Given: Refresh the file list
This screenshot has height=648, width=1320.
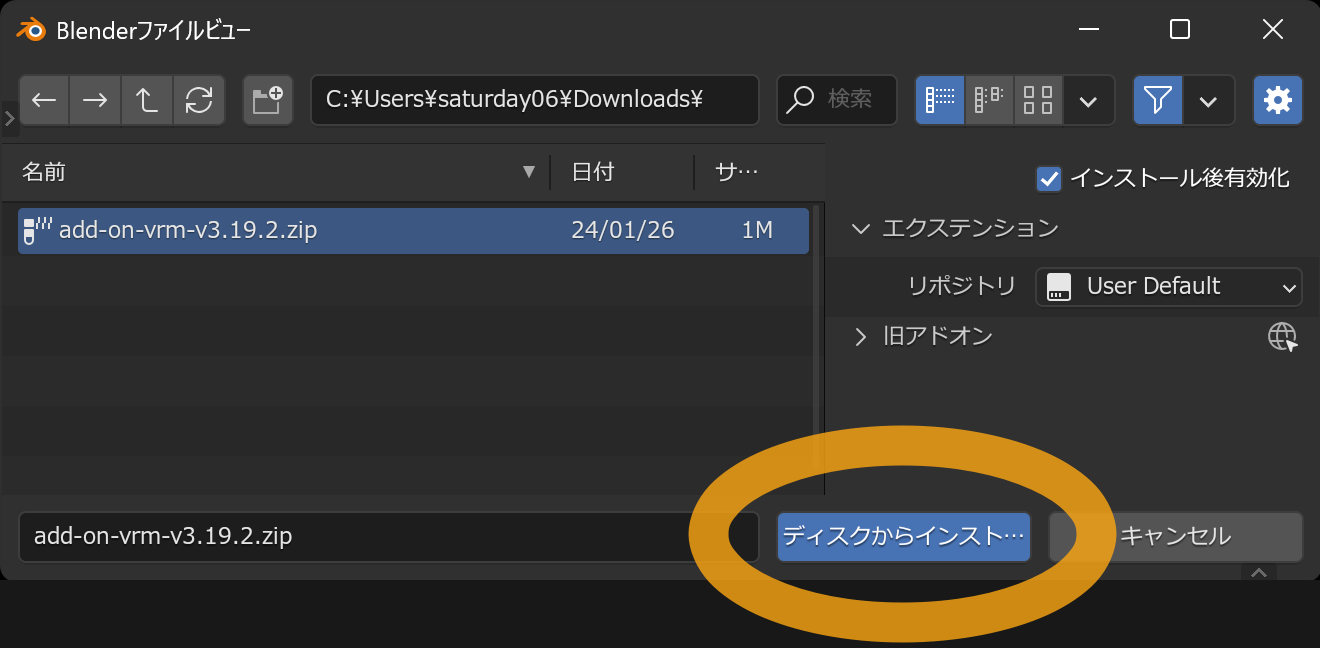Looking at the screenshot, I should coord(199,100).
